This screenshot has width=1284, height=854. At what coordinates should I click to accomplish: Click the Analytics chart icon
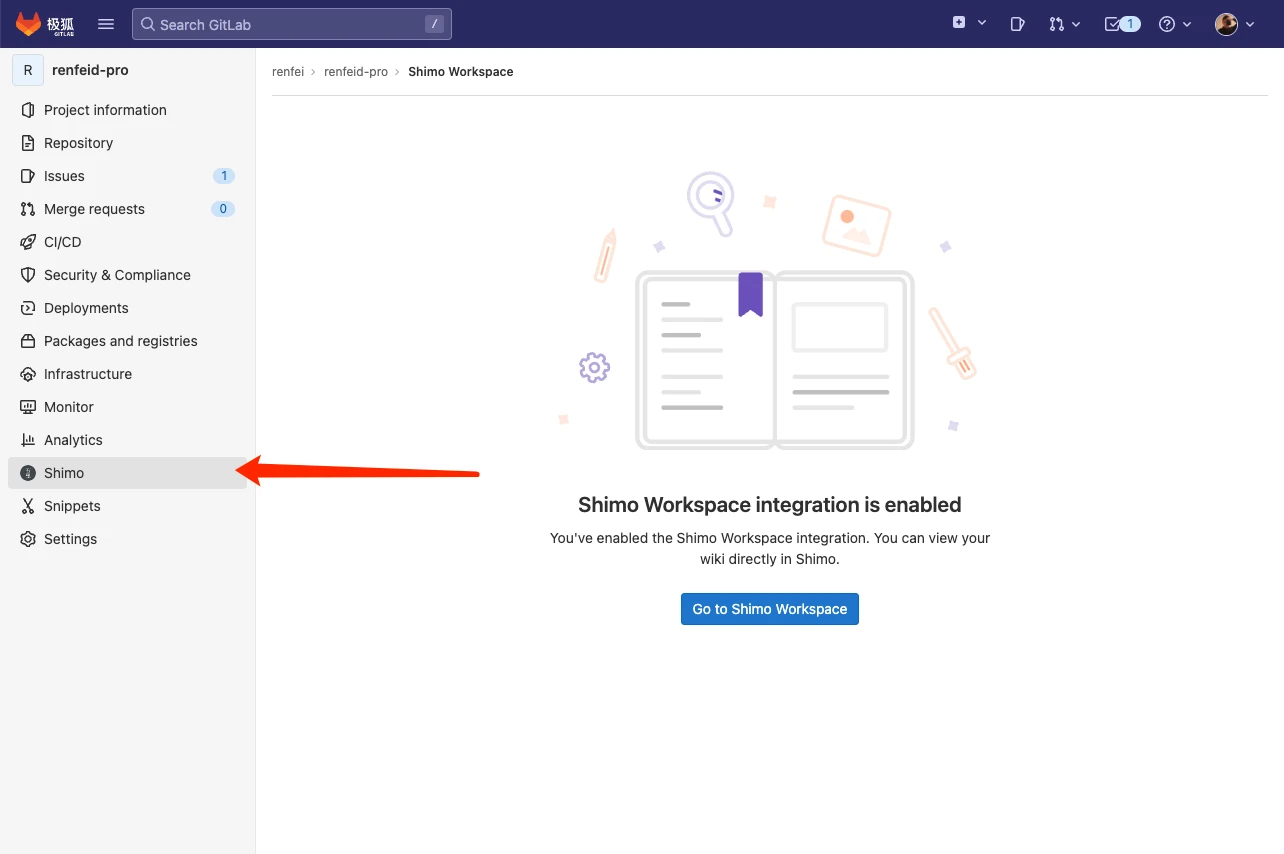pyautogui.click(x=28, y=440)
